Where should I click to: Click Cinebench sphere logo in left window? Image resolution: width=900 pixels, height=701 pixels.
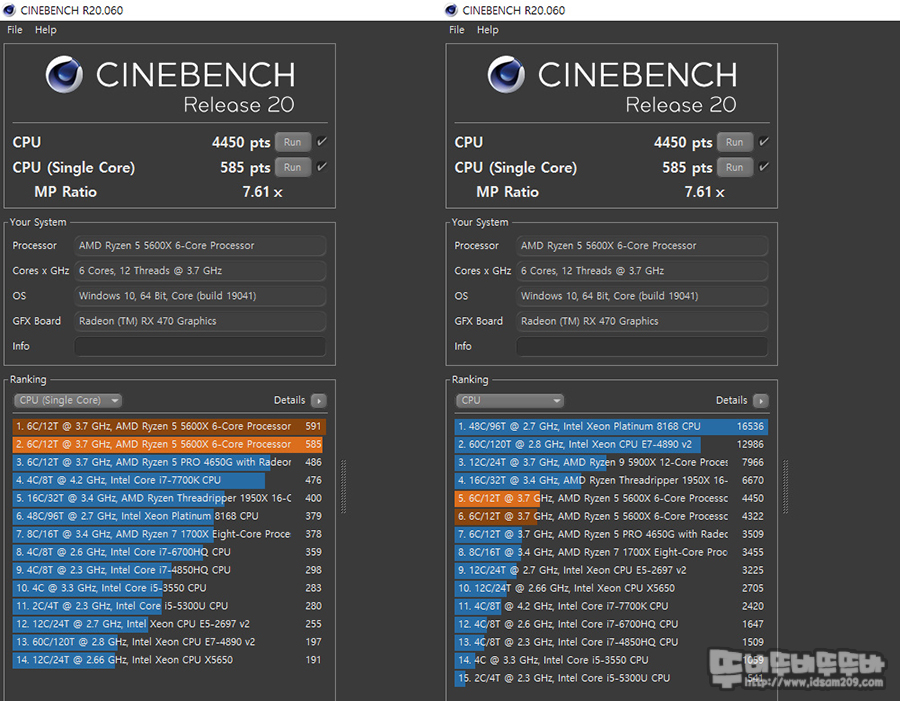tap(64, 75)
